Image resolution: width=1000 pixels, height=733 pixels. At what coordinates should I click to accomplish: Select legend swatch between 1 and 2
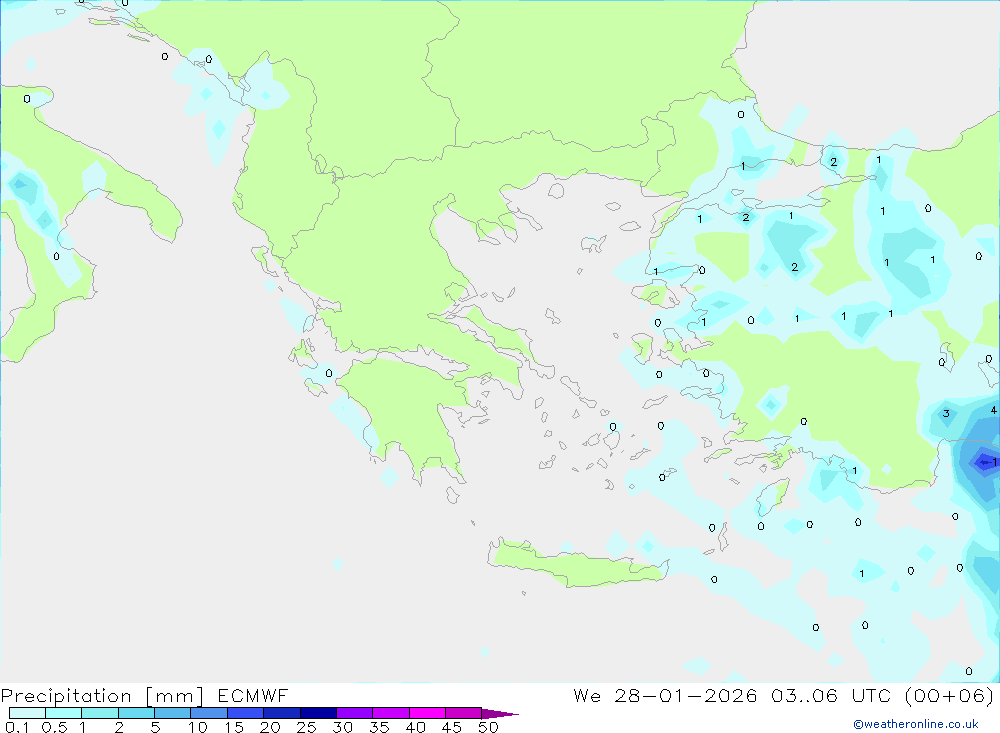click(x=100, y=713)
